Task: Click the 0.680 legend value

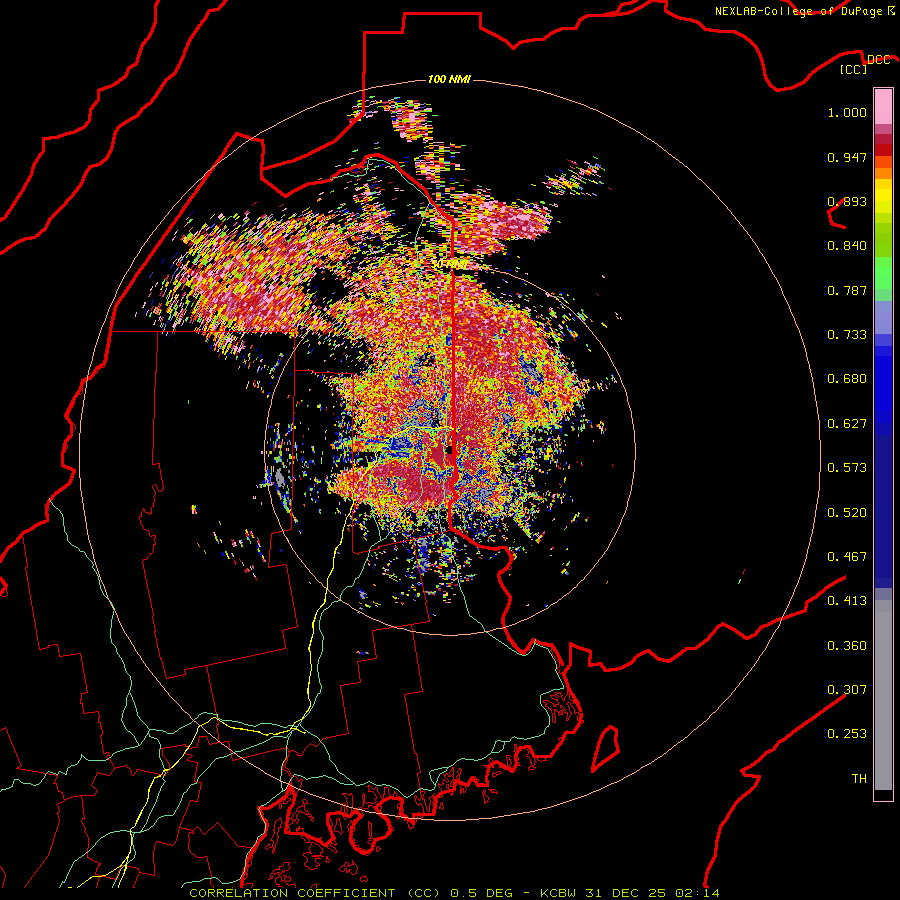Action: [x=847, y=379]
